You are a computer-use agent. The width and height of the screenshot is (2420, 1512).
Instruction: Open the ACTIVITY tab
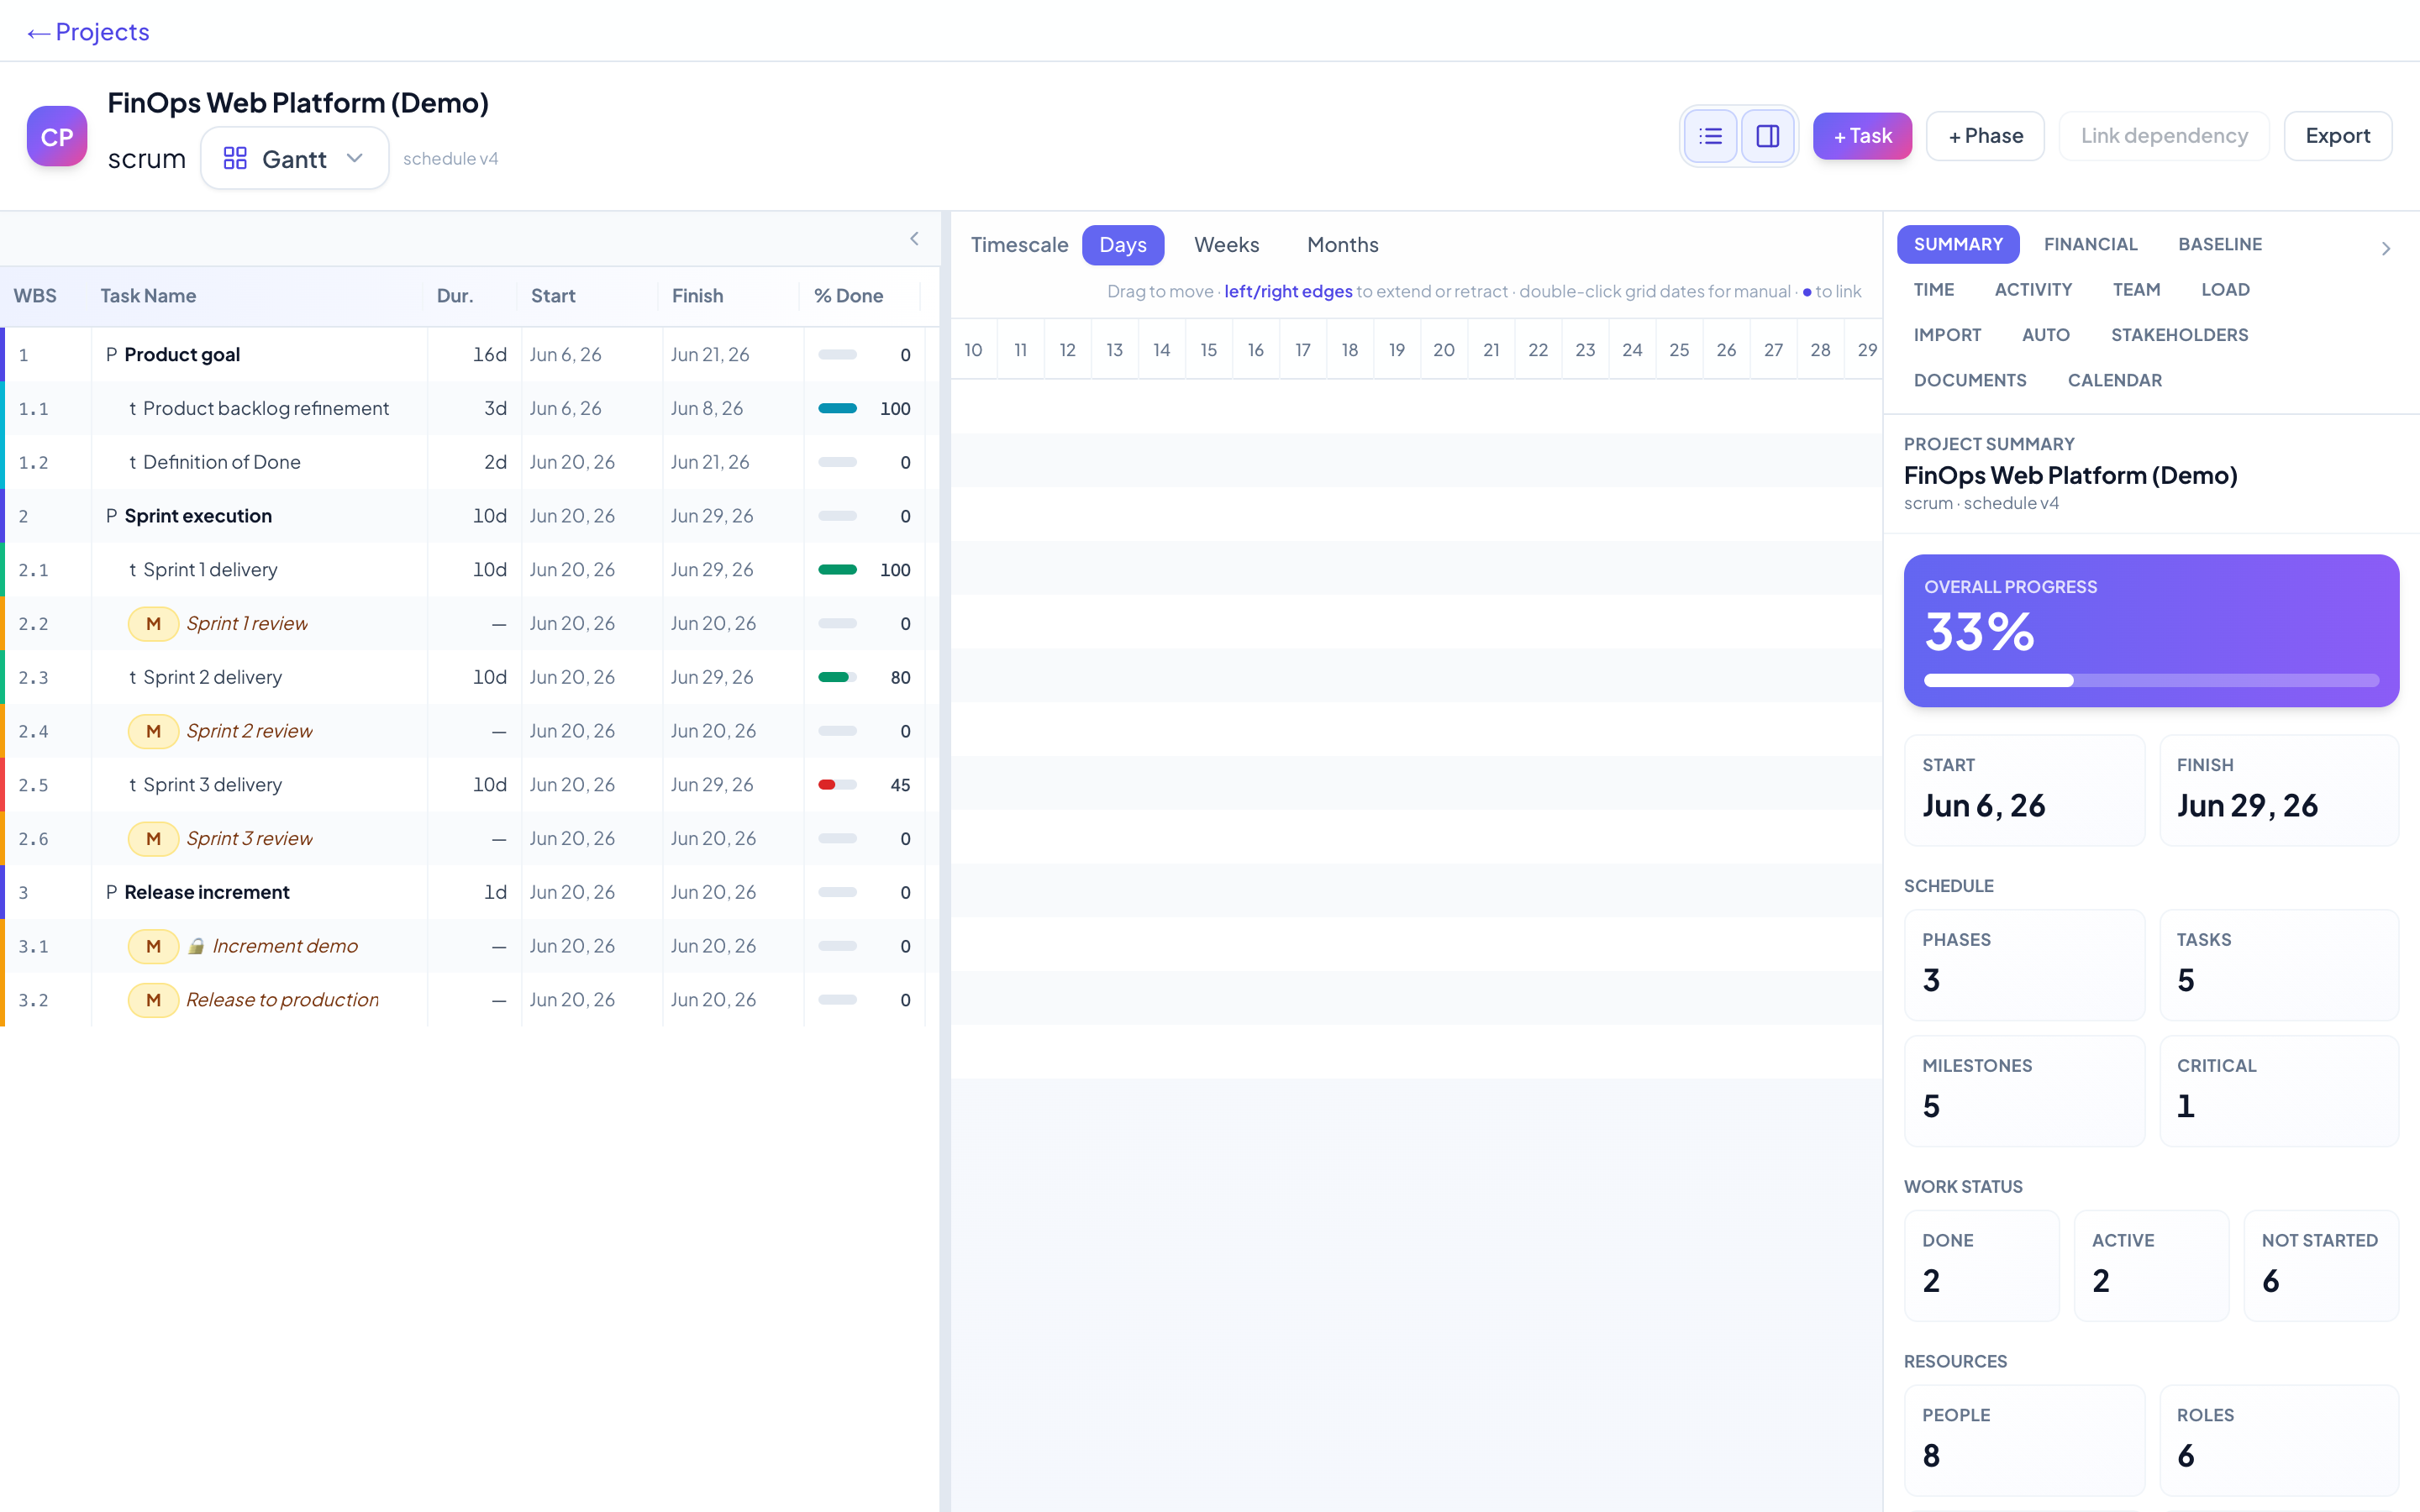click(x=2033, y=290)
